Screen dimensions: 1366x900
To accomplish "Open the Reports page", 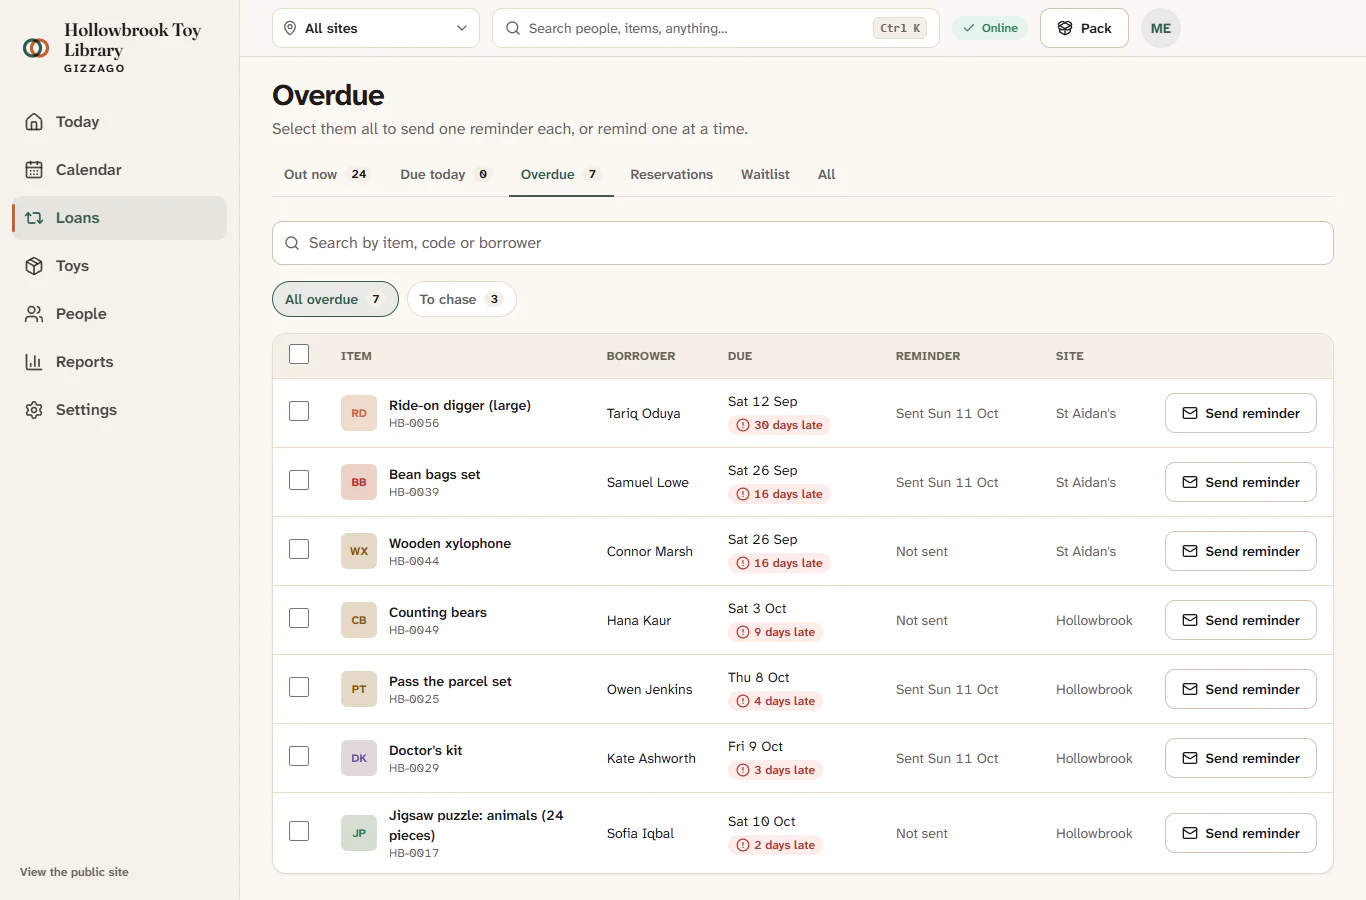I will [x=119, y=362].
